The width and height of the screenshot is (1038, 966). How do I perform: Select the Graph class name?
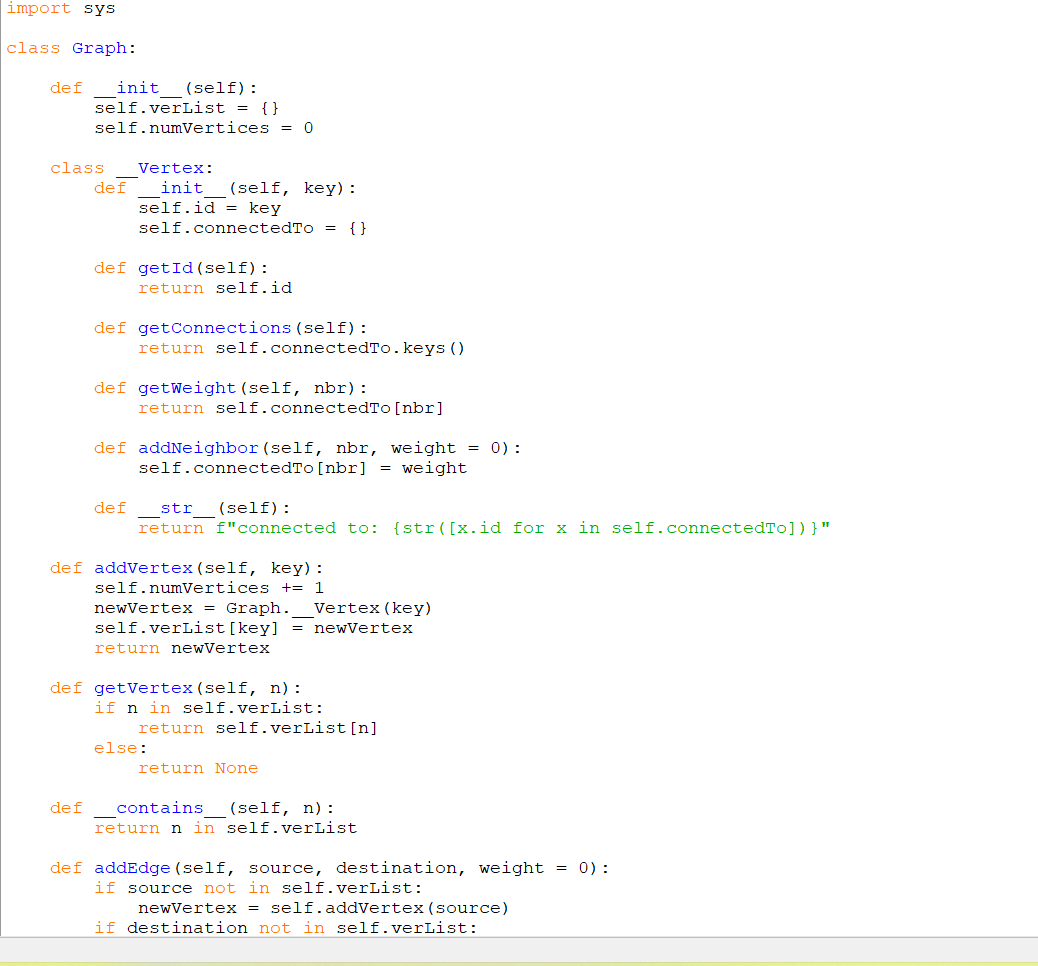click(x=98, y=47)
